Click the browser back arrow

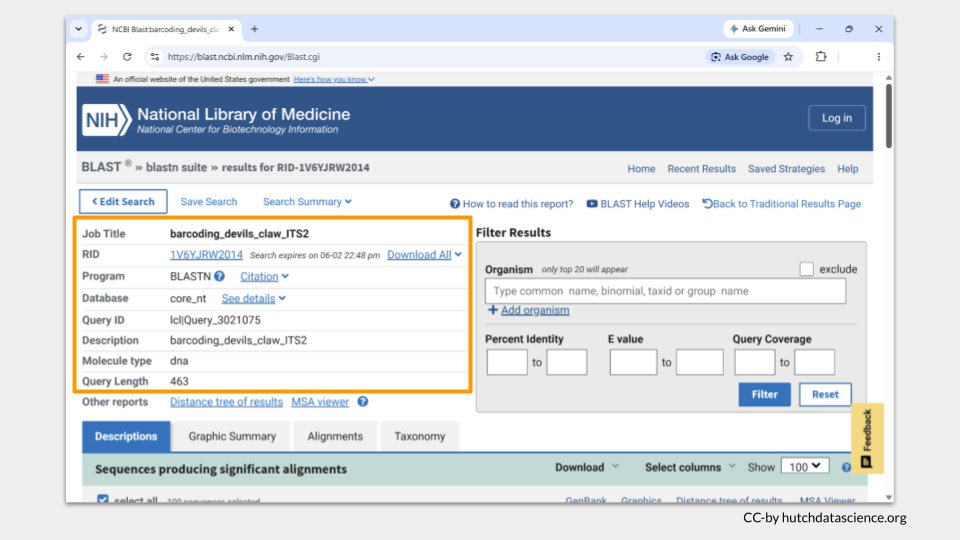click(81, 57)
